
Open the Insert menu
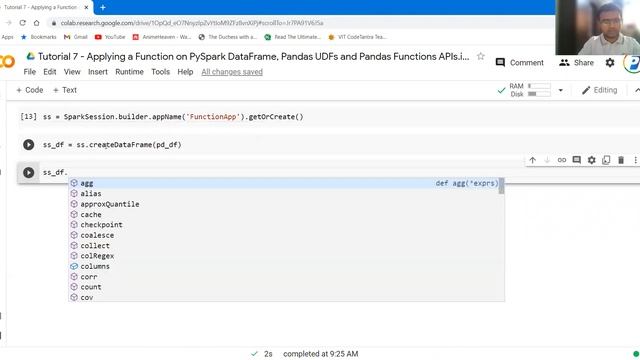point(98,72)
